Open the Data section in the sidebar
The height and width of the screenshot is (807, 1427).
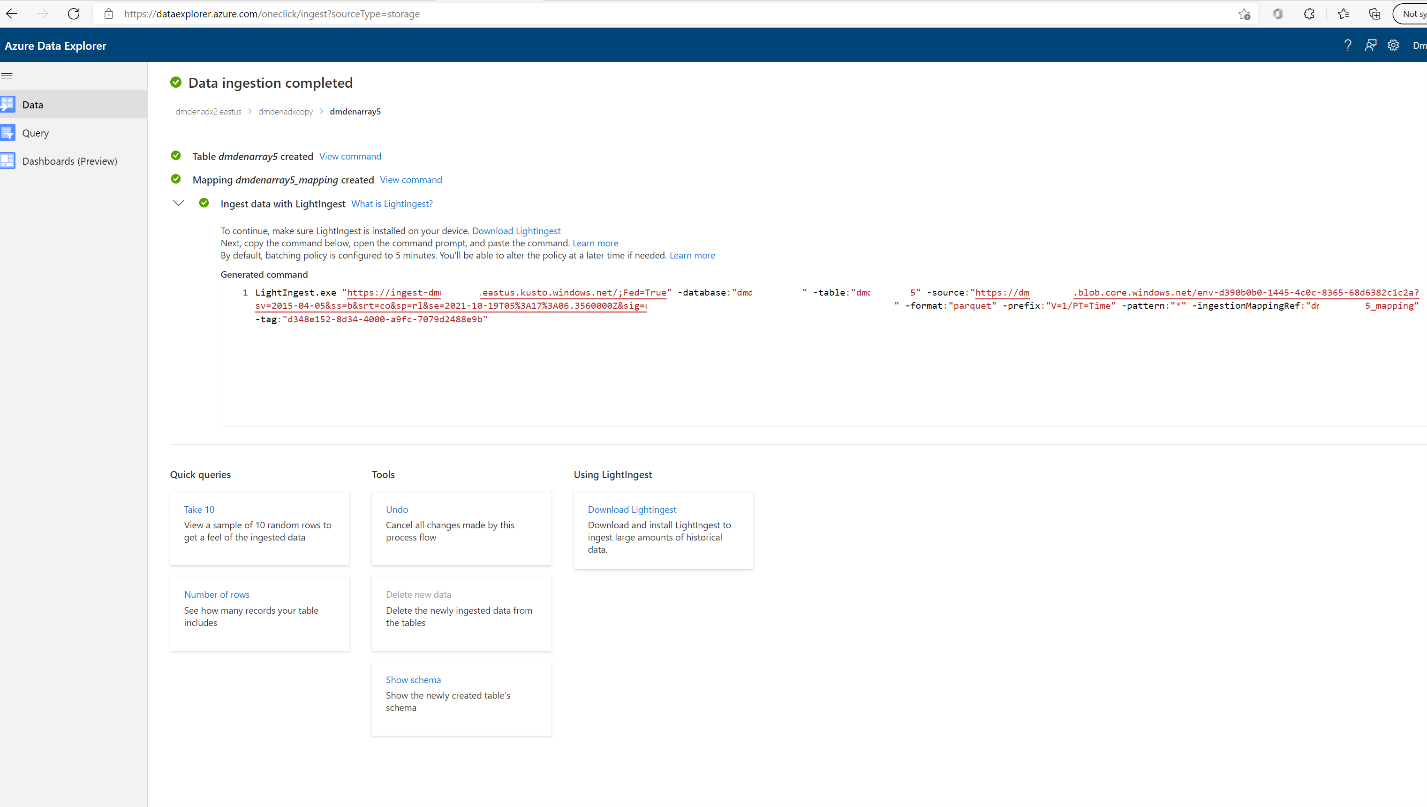[73, 104]
